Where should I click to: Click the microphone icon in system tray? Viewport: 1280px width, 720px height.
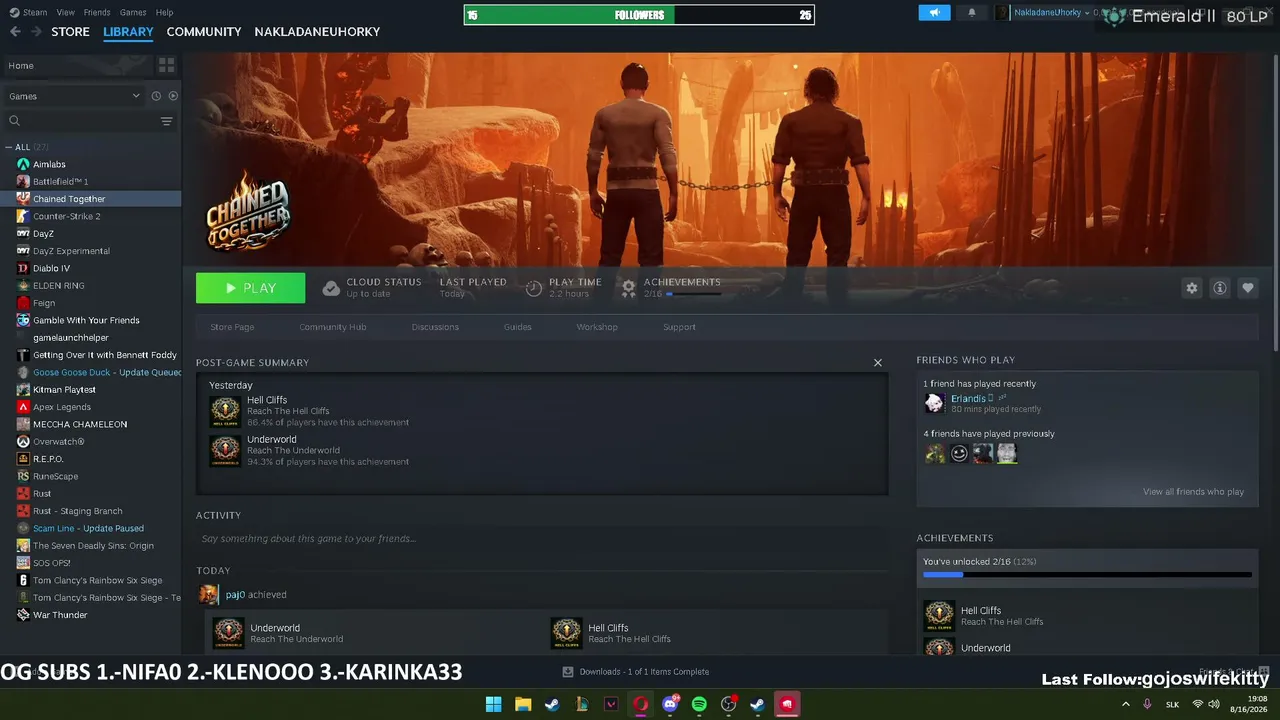click(1147, 704)
